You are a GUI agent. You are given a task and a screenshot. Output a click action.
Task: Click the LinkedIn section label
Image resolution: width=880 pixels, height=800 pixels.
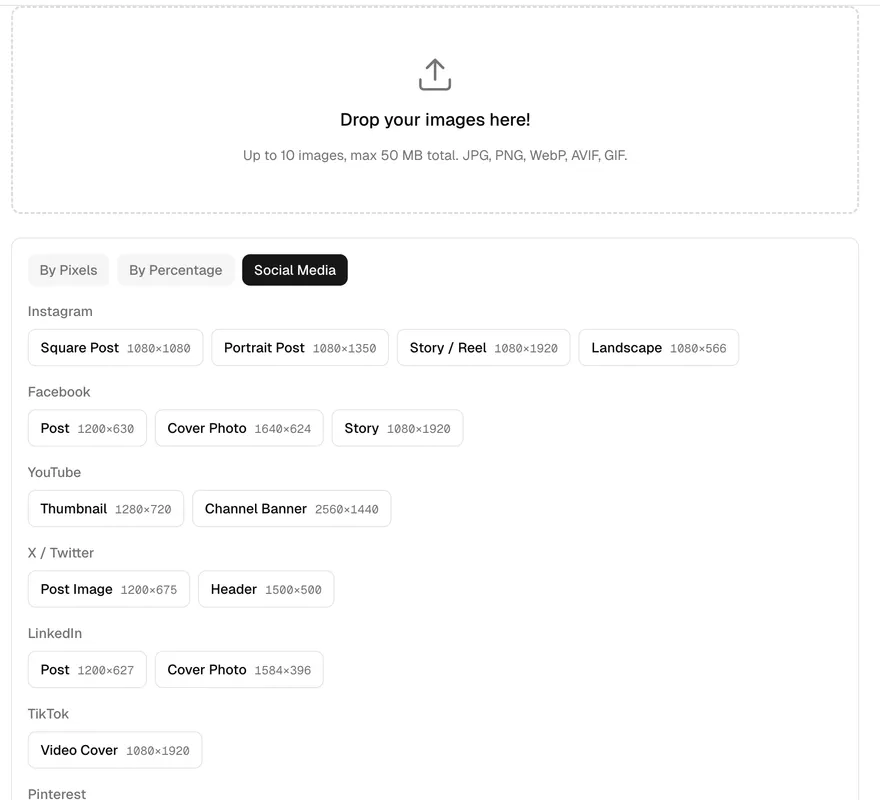pos(55,633)
